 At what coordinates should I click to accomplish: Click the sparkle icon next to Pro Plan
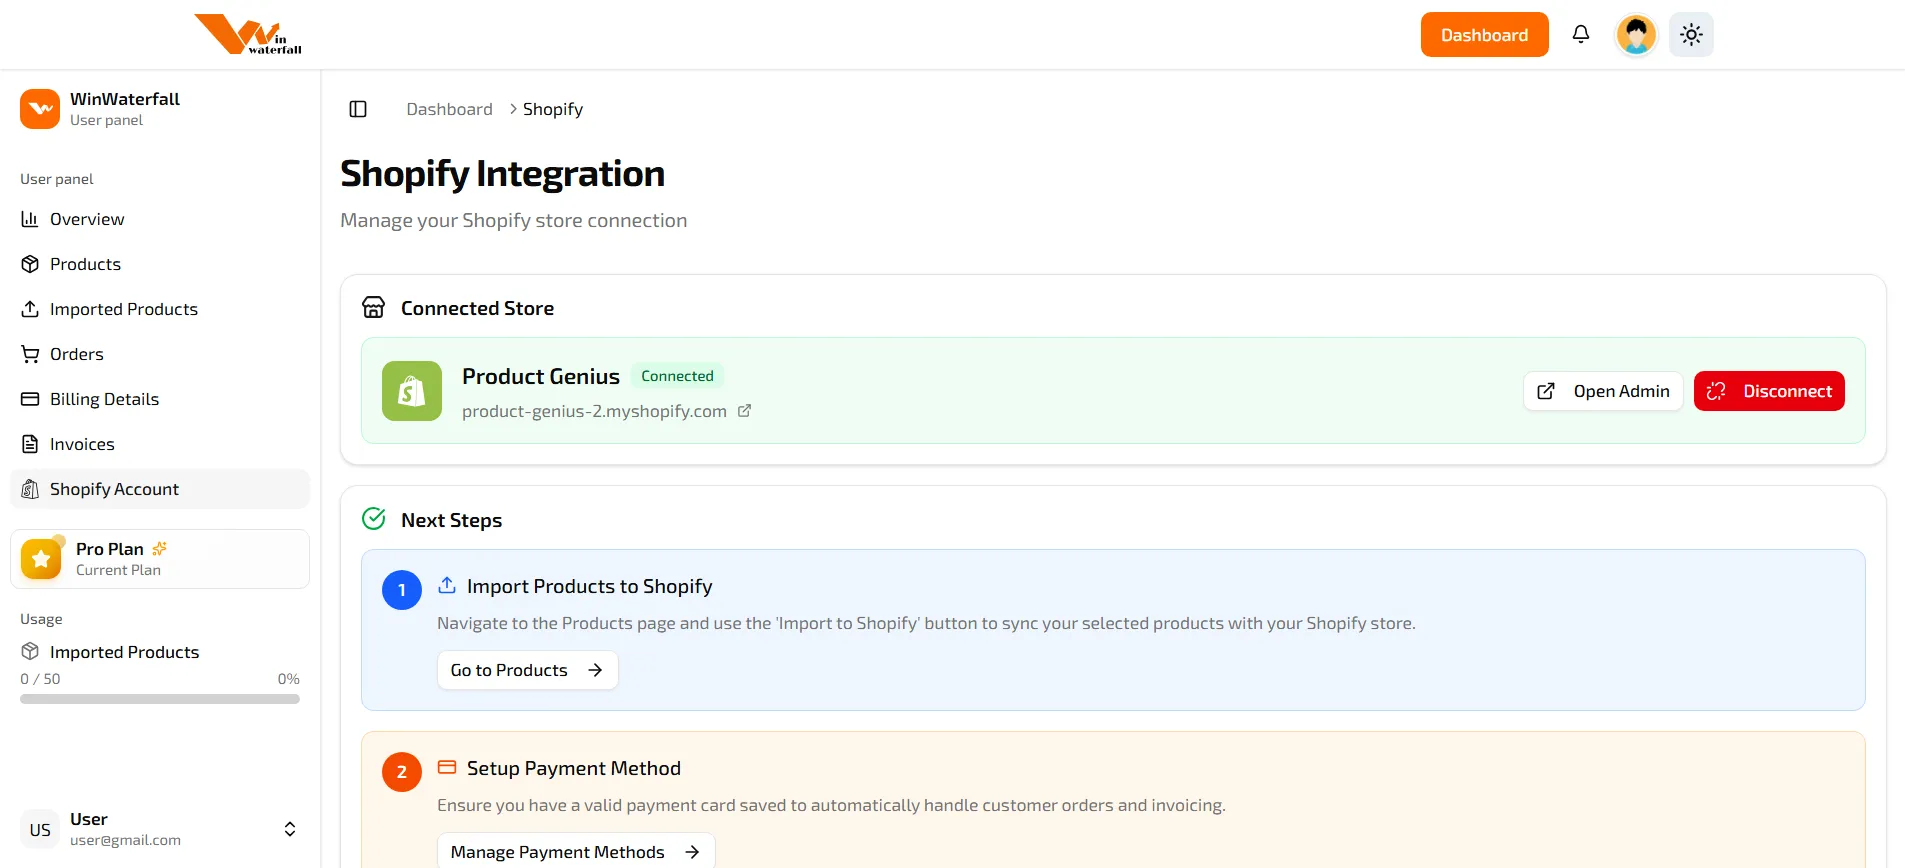[x=159, y=549]
